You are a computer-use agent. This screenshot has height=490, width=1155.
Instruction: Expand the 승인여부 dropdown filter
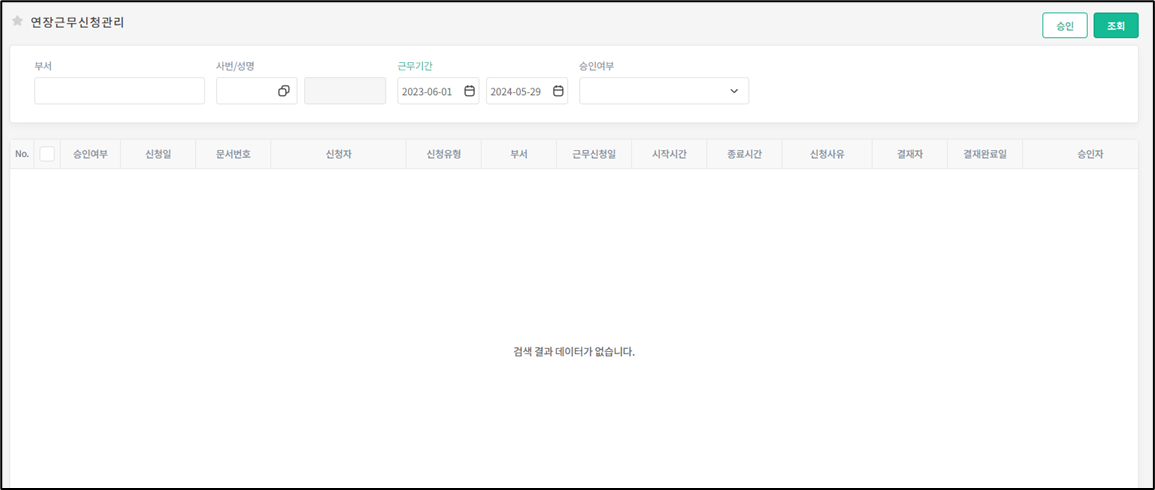[663, 91]
